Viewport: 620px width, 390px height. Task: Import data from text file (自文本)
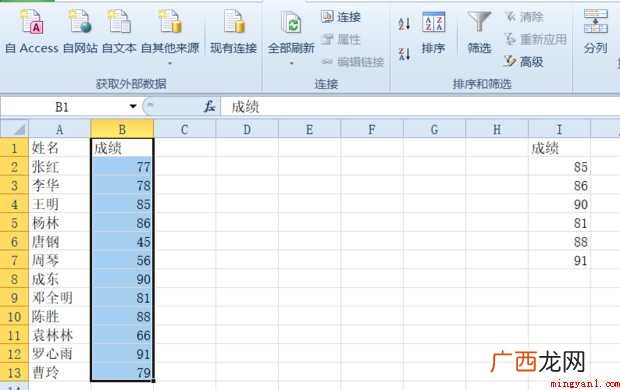(x=119, y=32)
